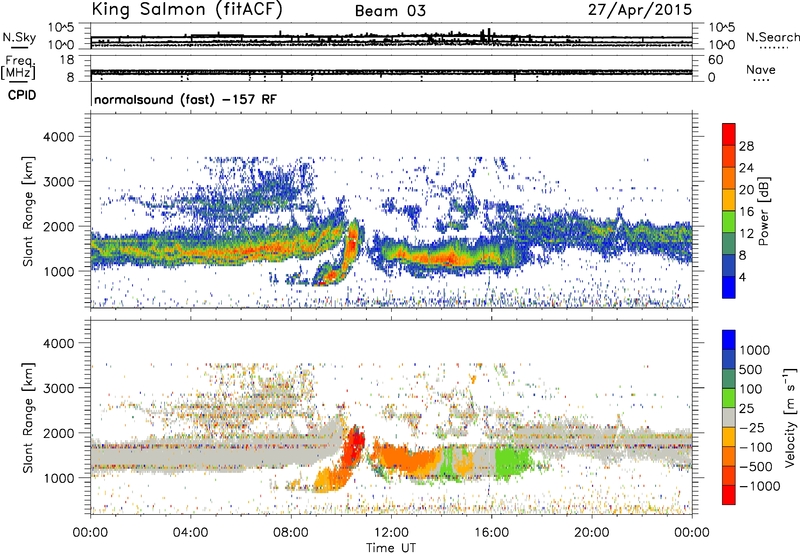Click red velocity patch near 10:30 UT
800x554 pixels.
355,445
